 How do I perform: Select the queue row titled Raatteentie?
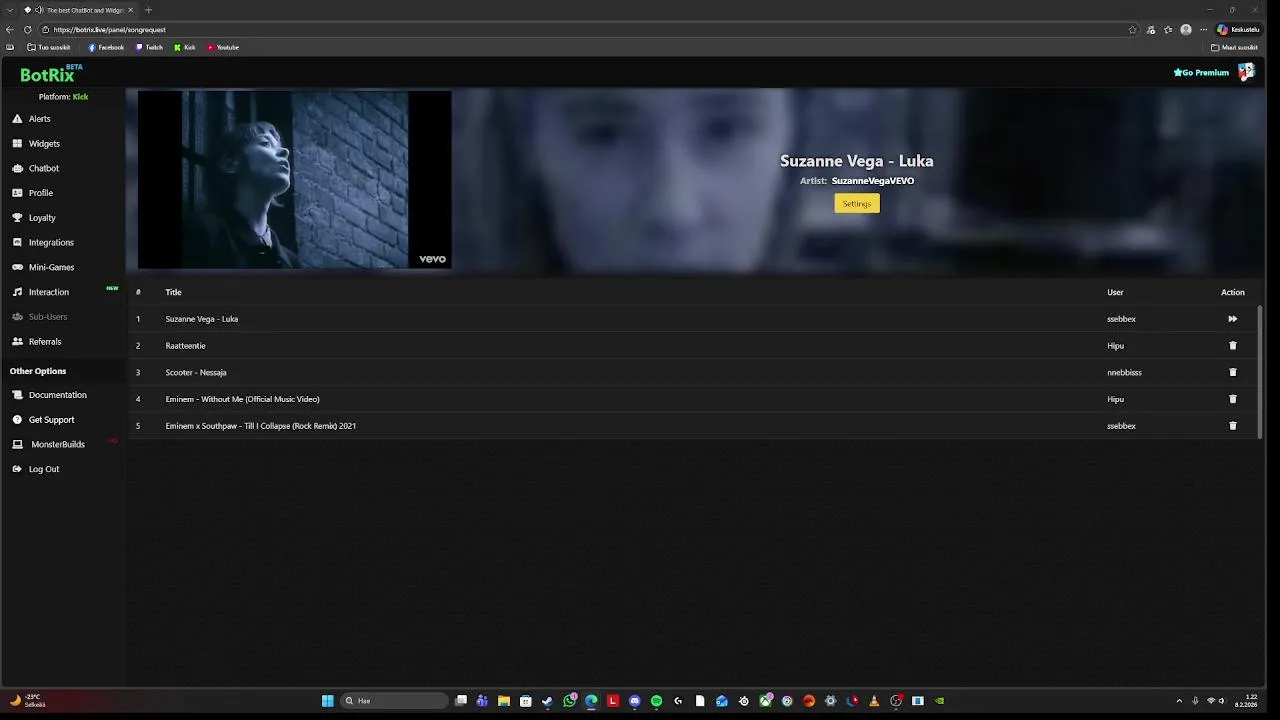[692, 346]
